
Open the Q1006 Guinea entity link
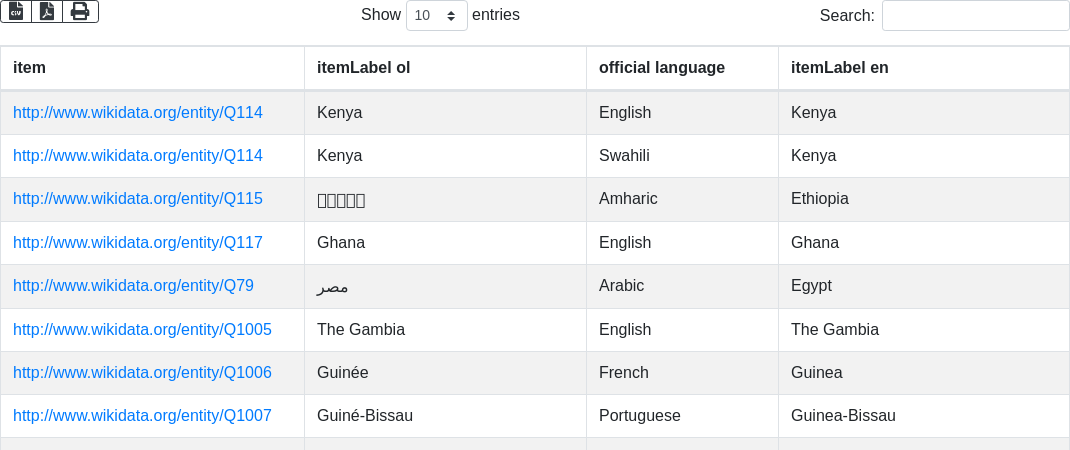(142, 372)
